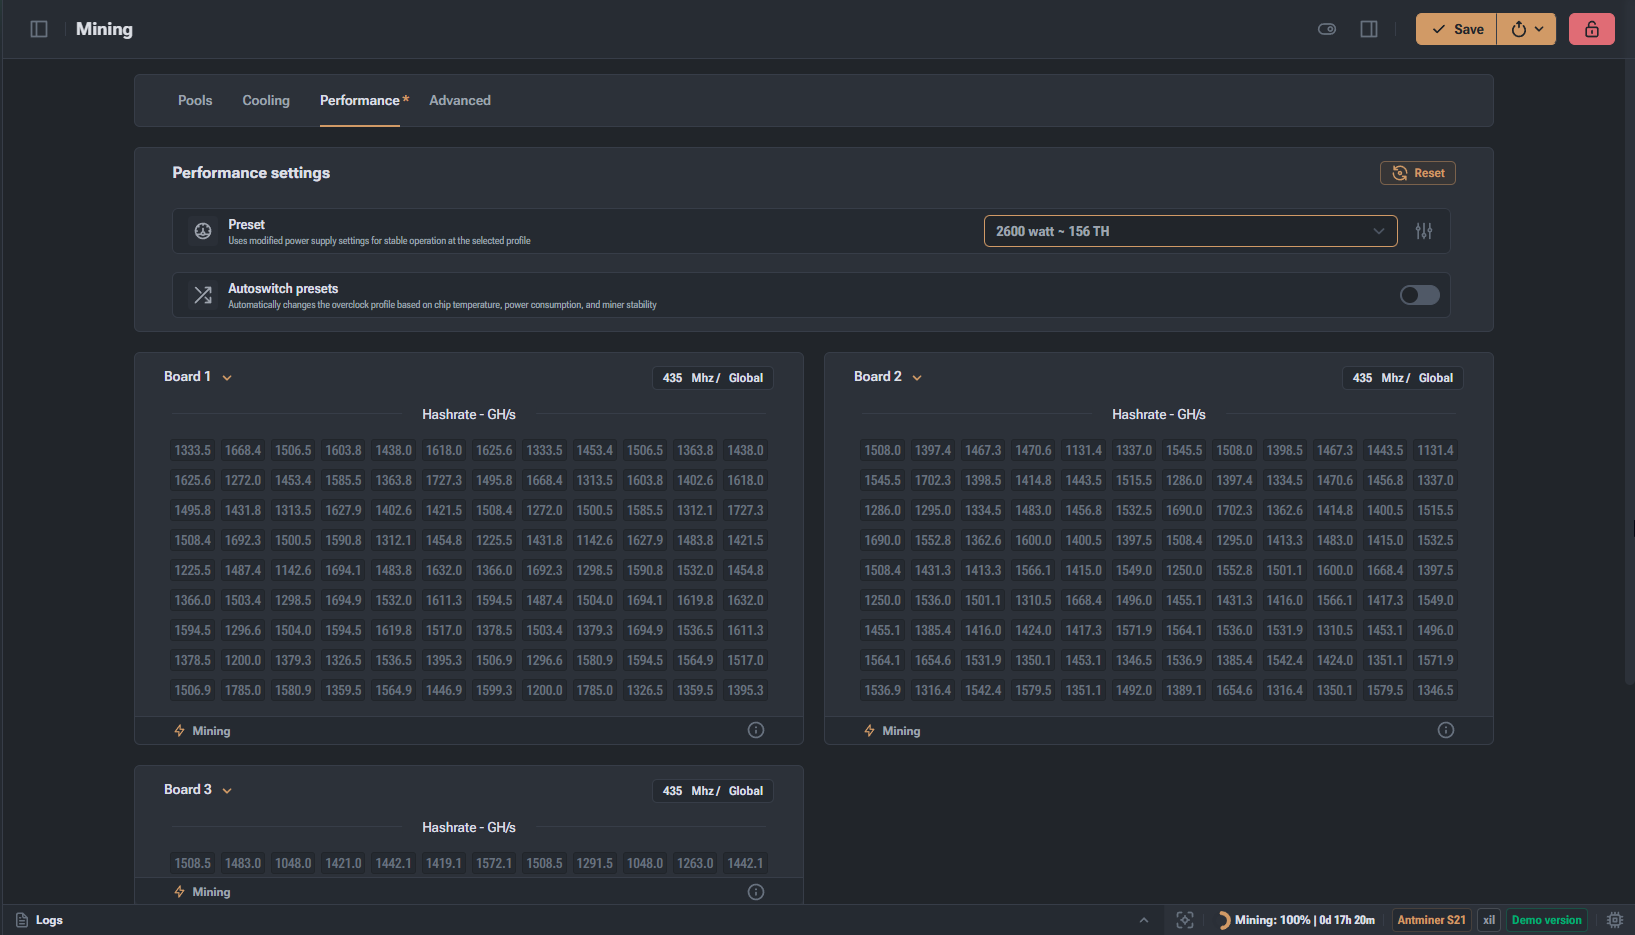This screenshot has width=1635, height=935.
Task: Open the Preset 2600 watt dropdown
Action: pos(1190,231)
